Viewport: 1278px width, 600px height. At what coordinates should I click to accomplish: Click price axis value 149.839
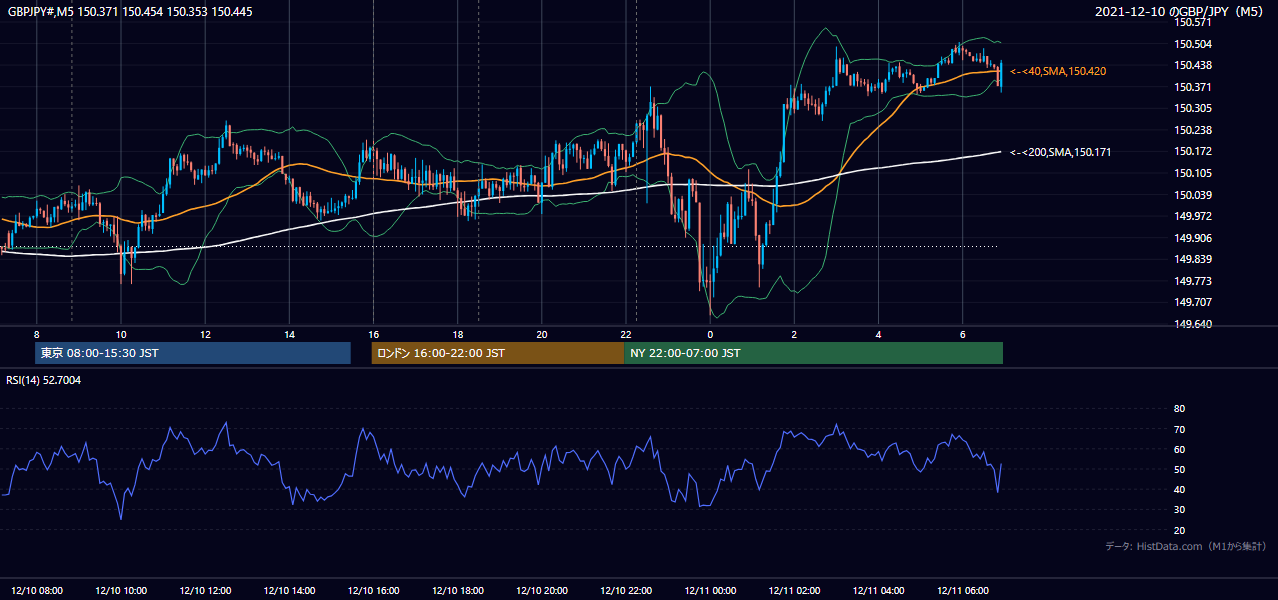click(1192, 259)
